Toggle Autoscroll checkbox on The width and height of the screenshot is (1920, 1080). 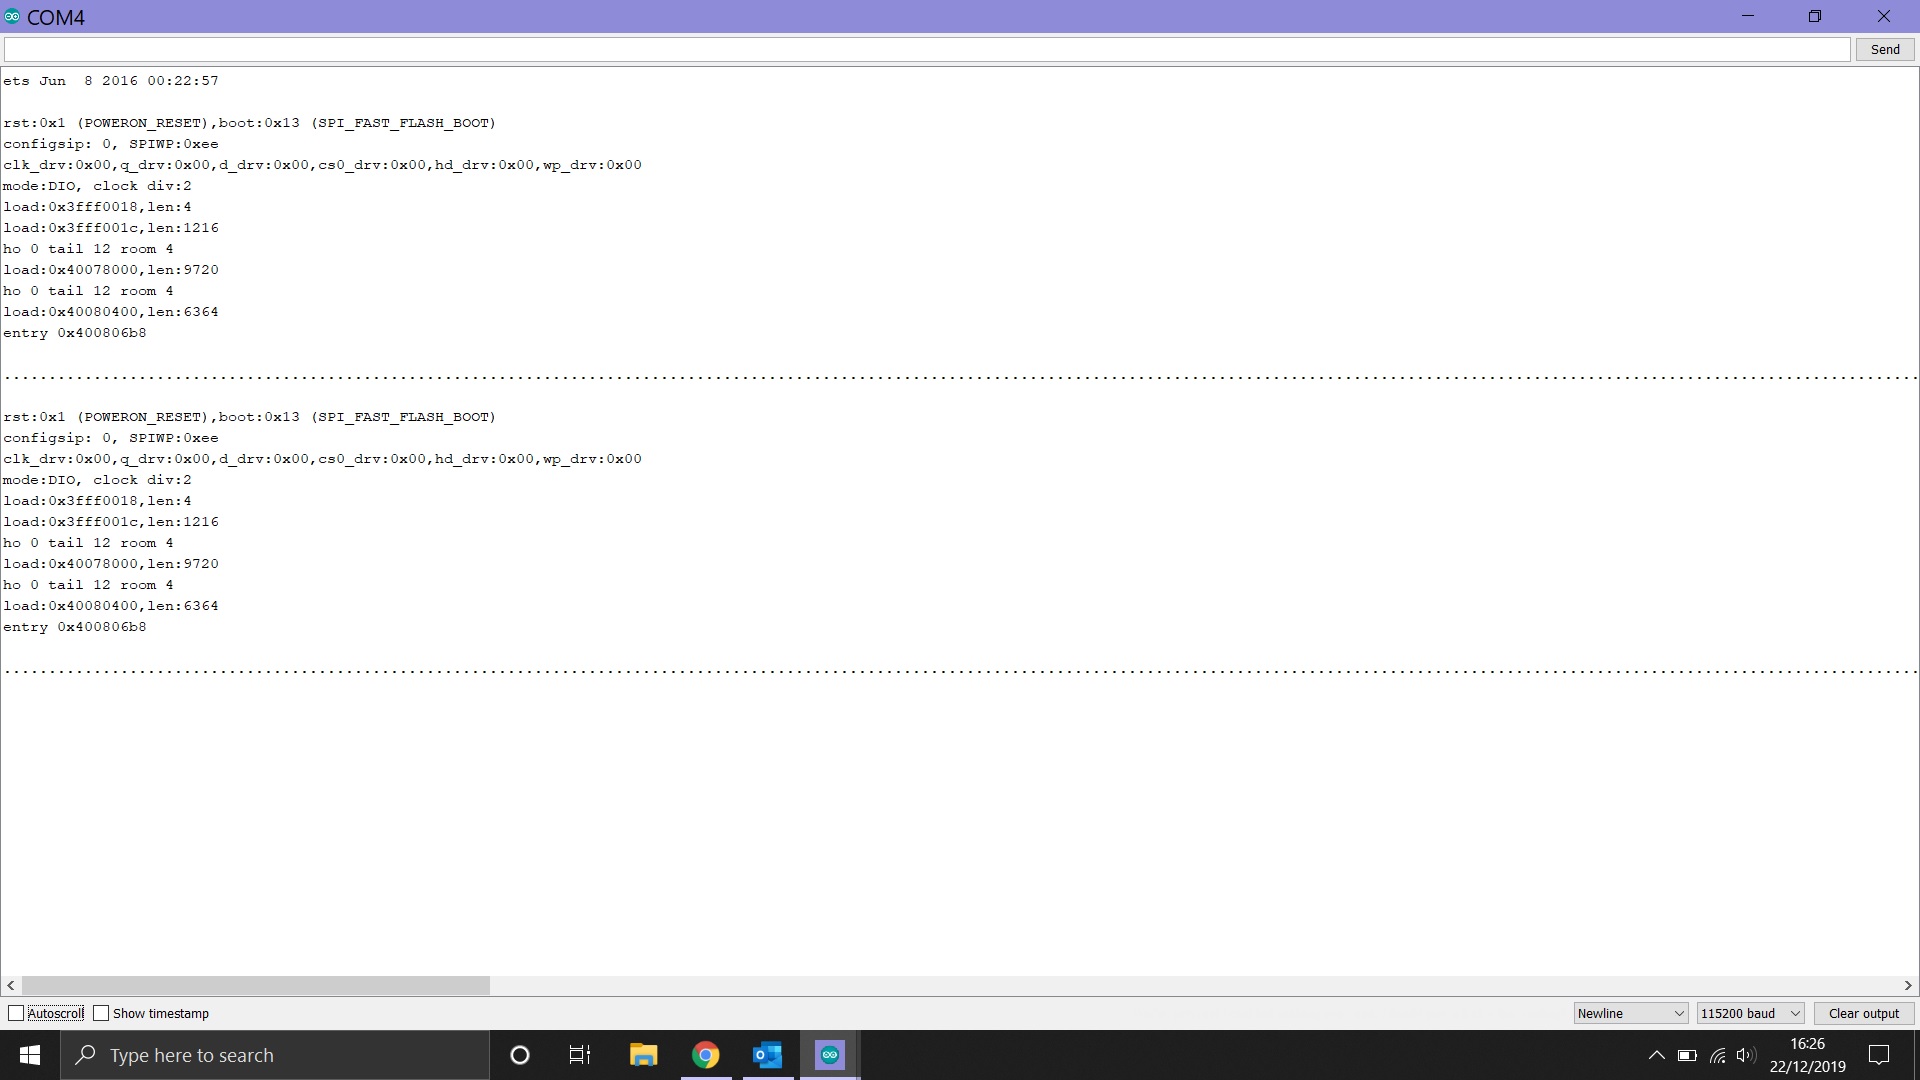point(15,1013)
